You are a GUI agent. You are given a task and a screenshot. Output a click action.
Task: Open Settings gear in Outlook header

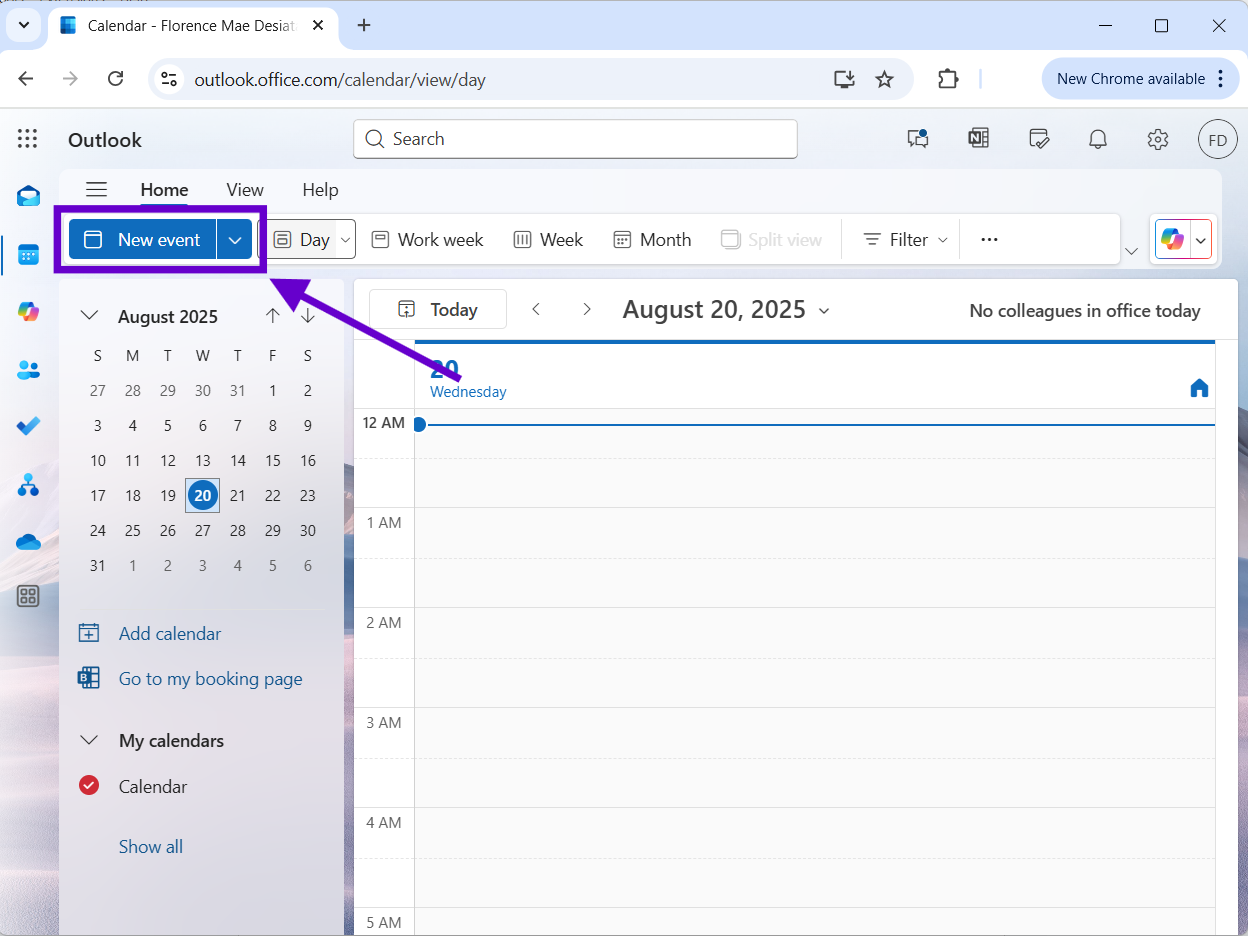pos(1158,139)
